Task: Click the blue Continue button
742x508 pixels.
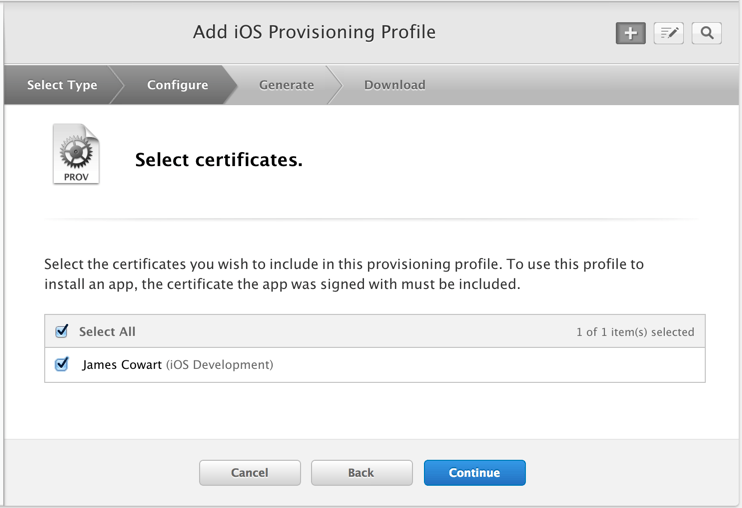Action: click(474, 473)
